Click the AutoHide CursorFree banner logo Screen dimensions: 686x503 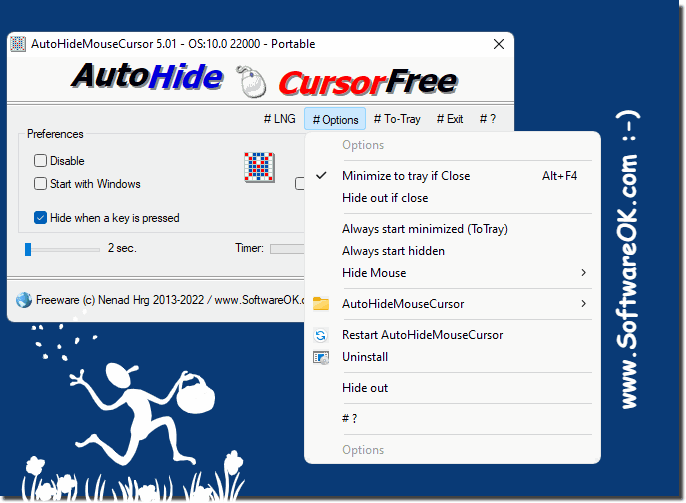pyautogui.click(x=264, y=80)
